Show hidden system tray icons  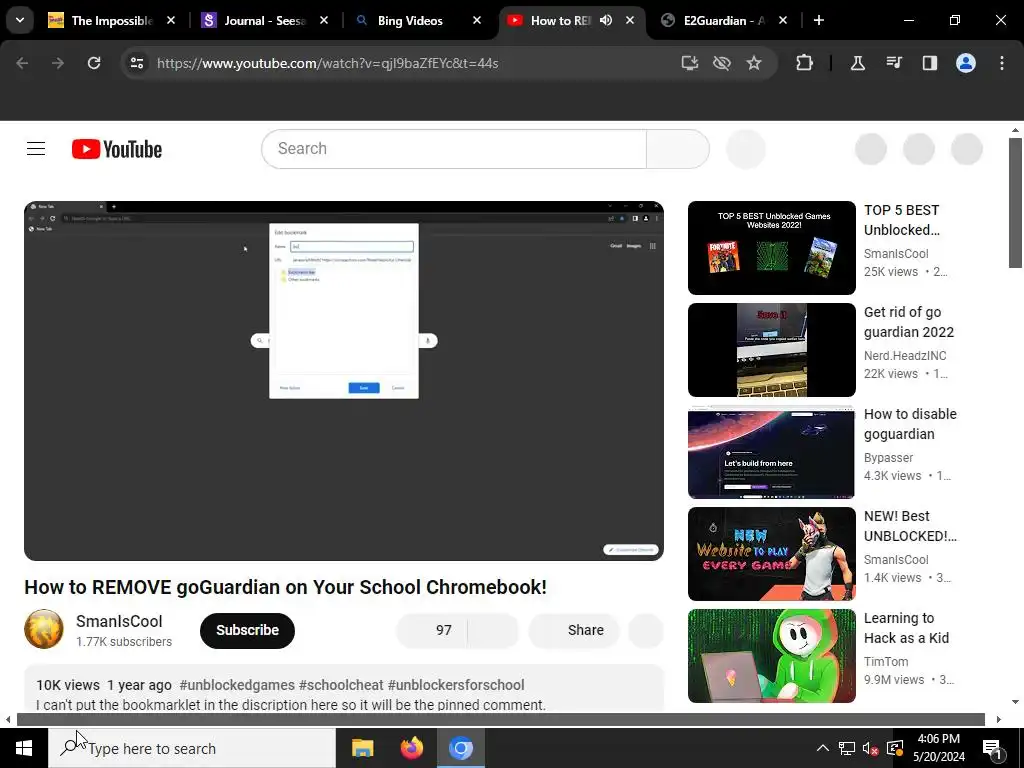click(x=823, y=748)
